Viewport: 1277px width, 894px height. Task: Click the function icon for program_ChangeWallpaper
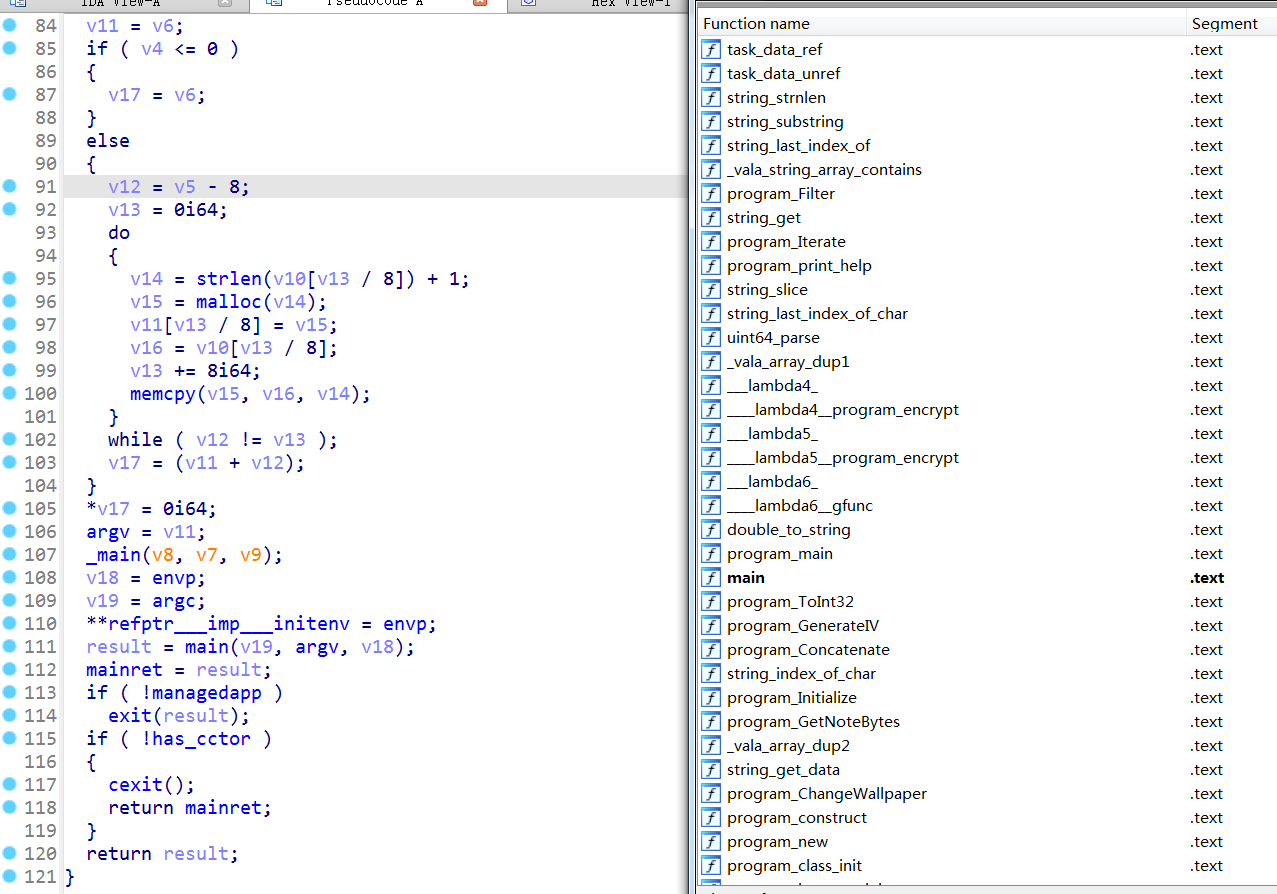[x=711, y=794]
